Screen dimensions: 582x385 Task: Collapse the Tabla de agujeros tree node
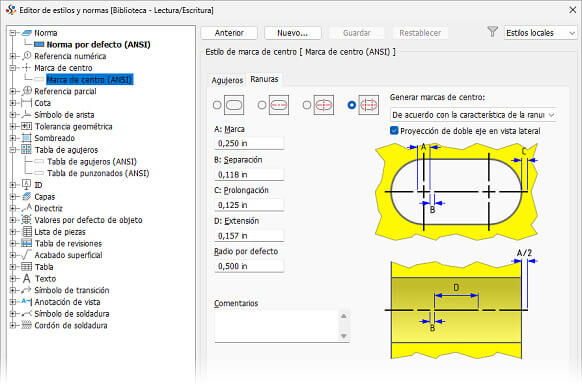coord(13,150)
